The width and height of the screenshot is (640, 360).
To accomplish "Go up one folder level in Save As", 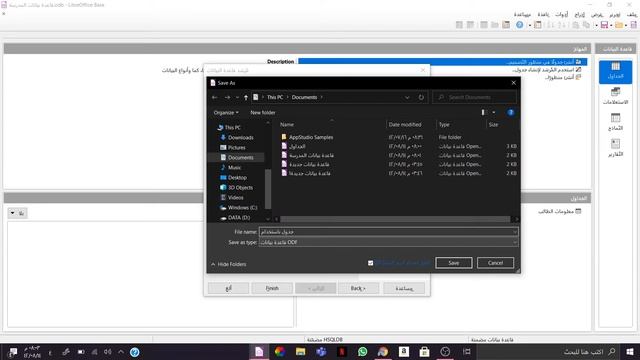I will 246,98.
